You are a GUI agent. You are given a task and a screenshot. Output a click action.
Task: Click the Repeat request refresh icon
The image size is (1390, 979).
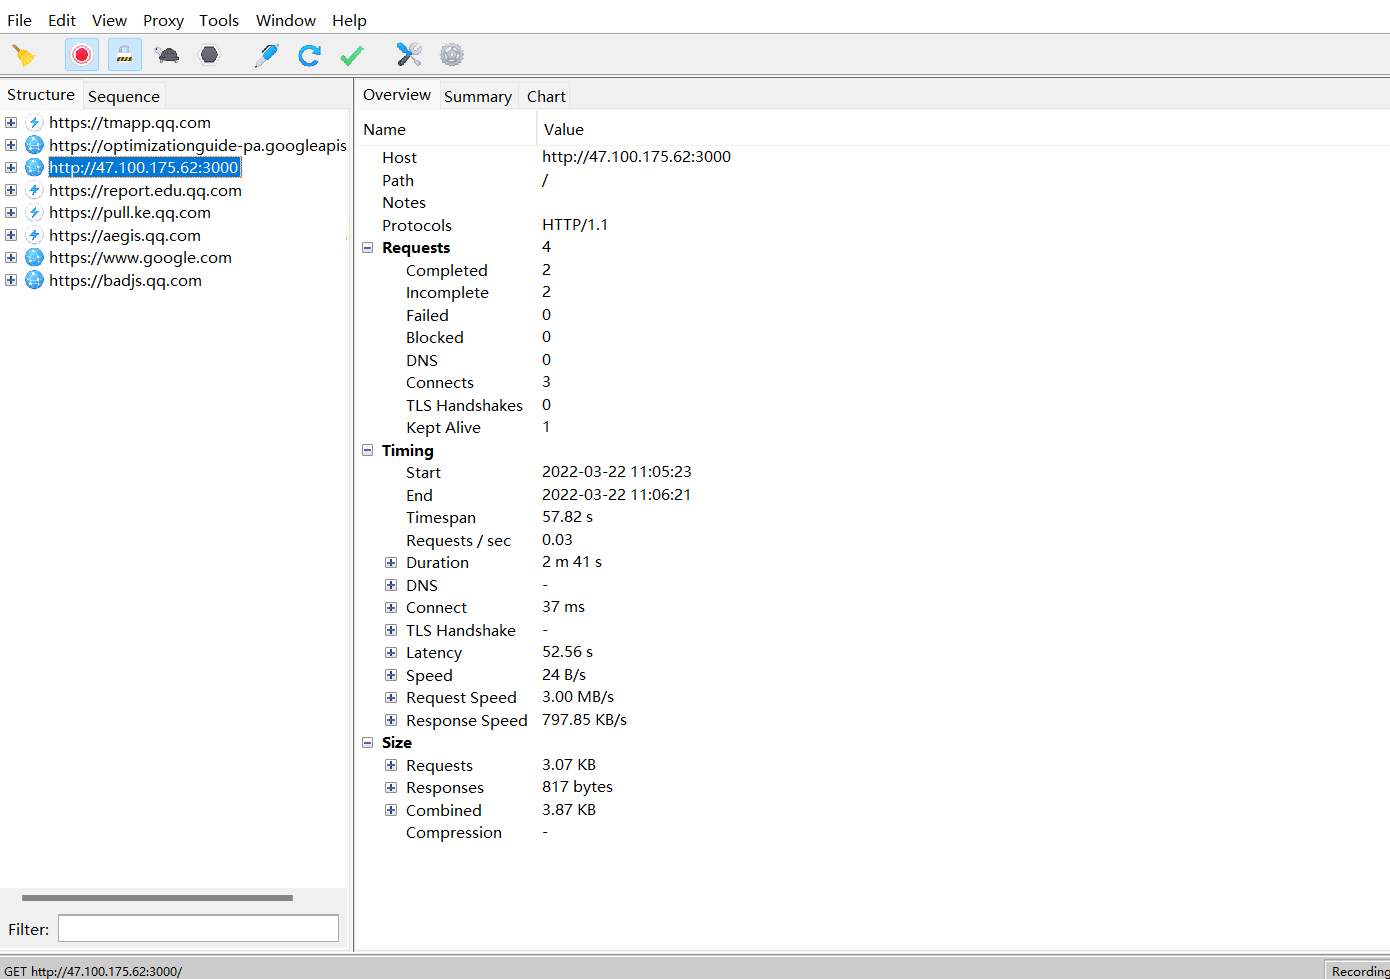pos(309,55)
